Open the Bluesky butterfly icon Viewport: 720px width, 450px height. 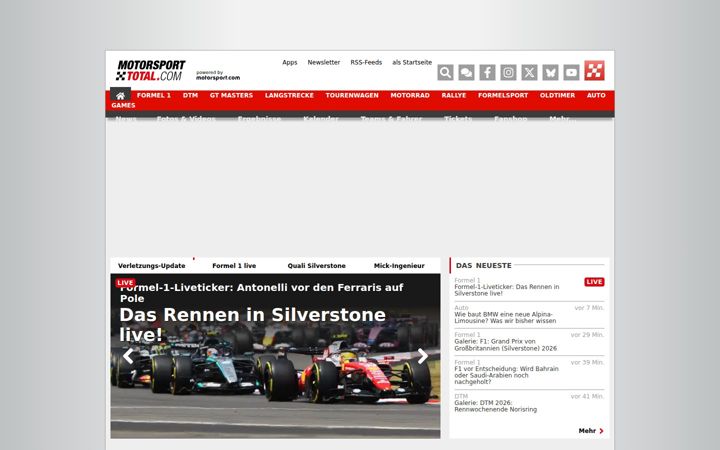550,73
